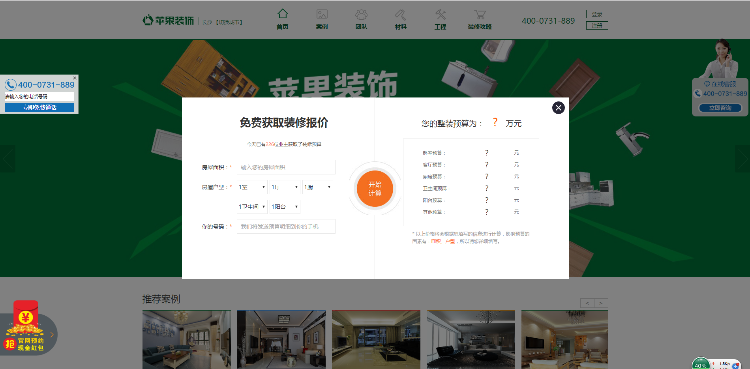The image size is (750, 369).
Task: Open the second recommended case thumbnail
Action: [x=281, y=339]
